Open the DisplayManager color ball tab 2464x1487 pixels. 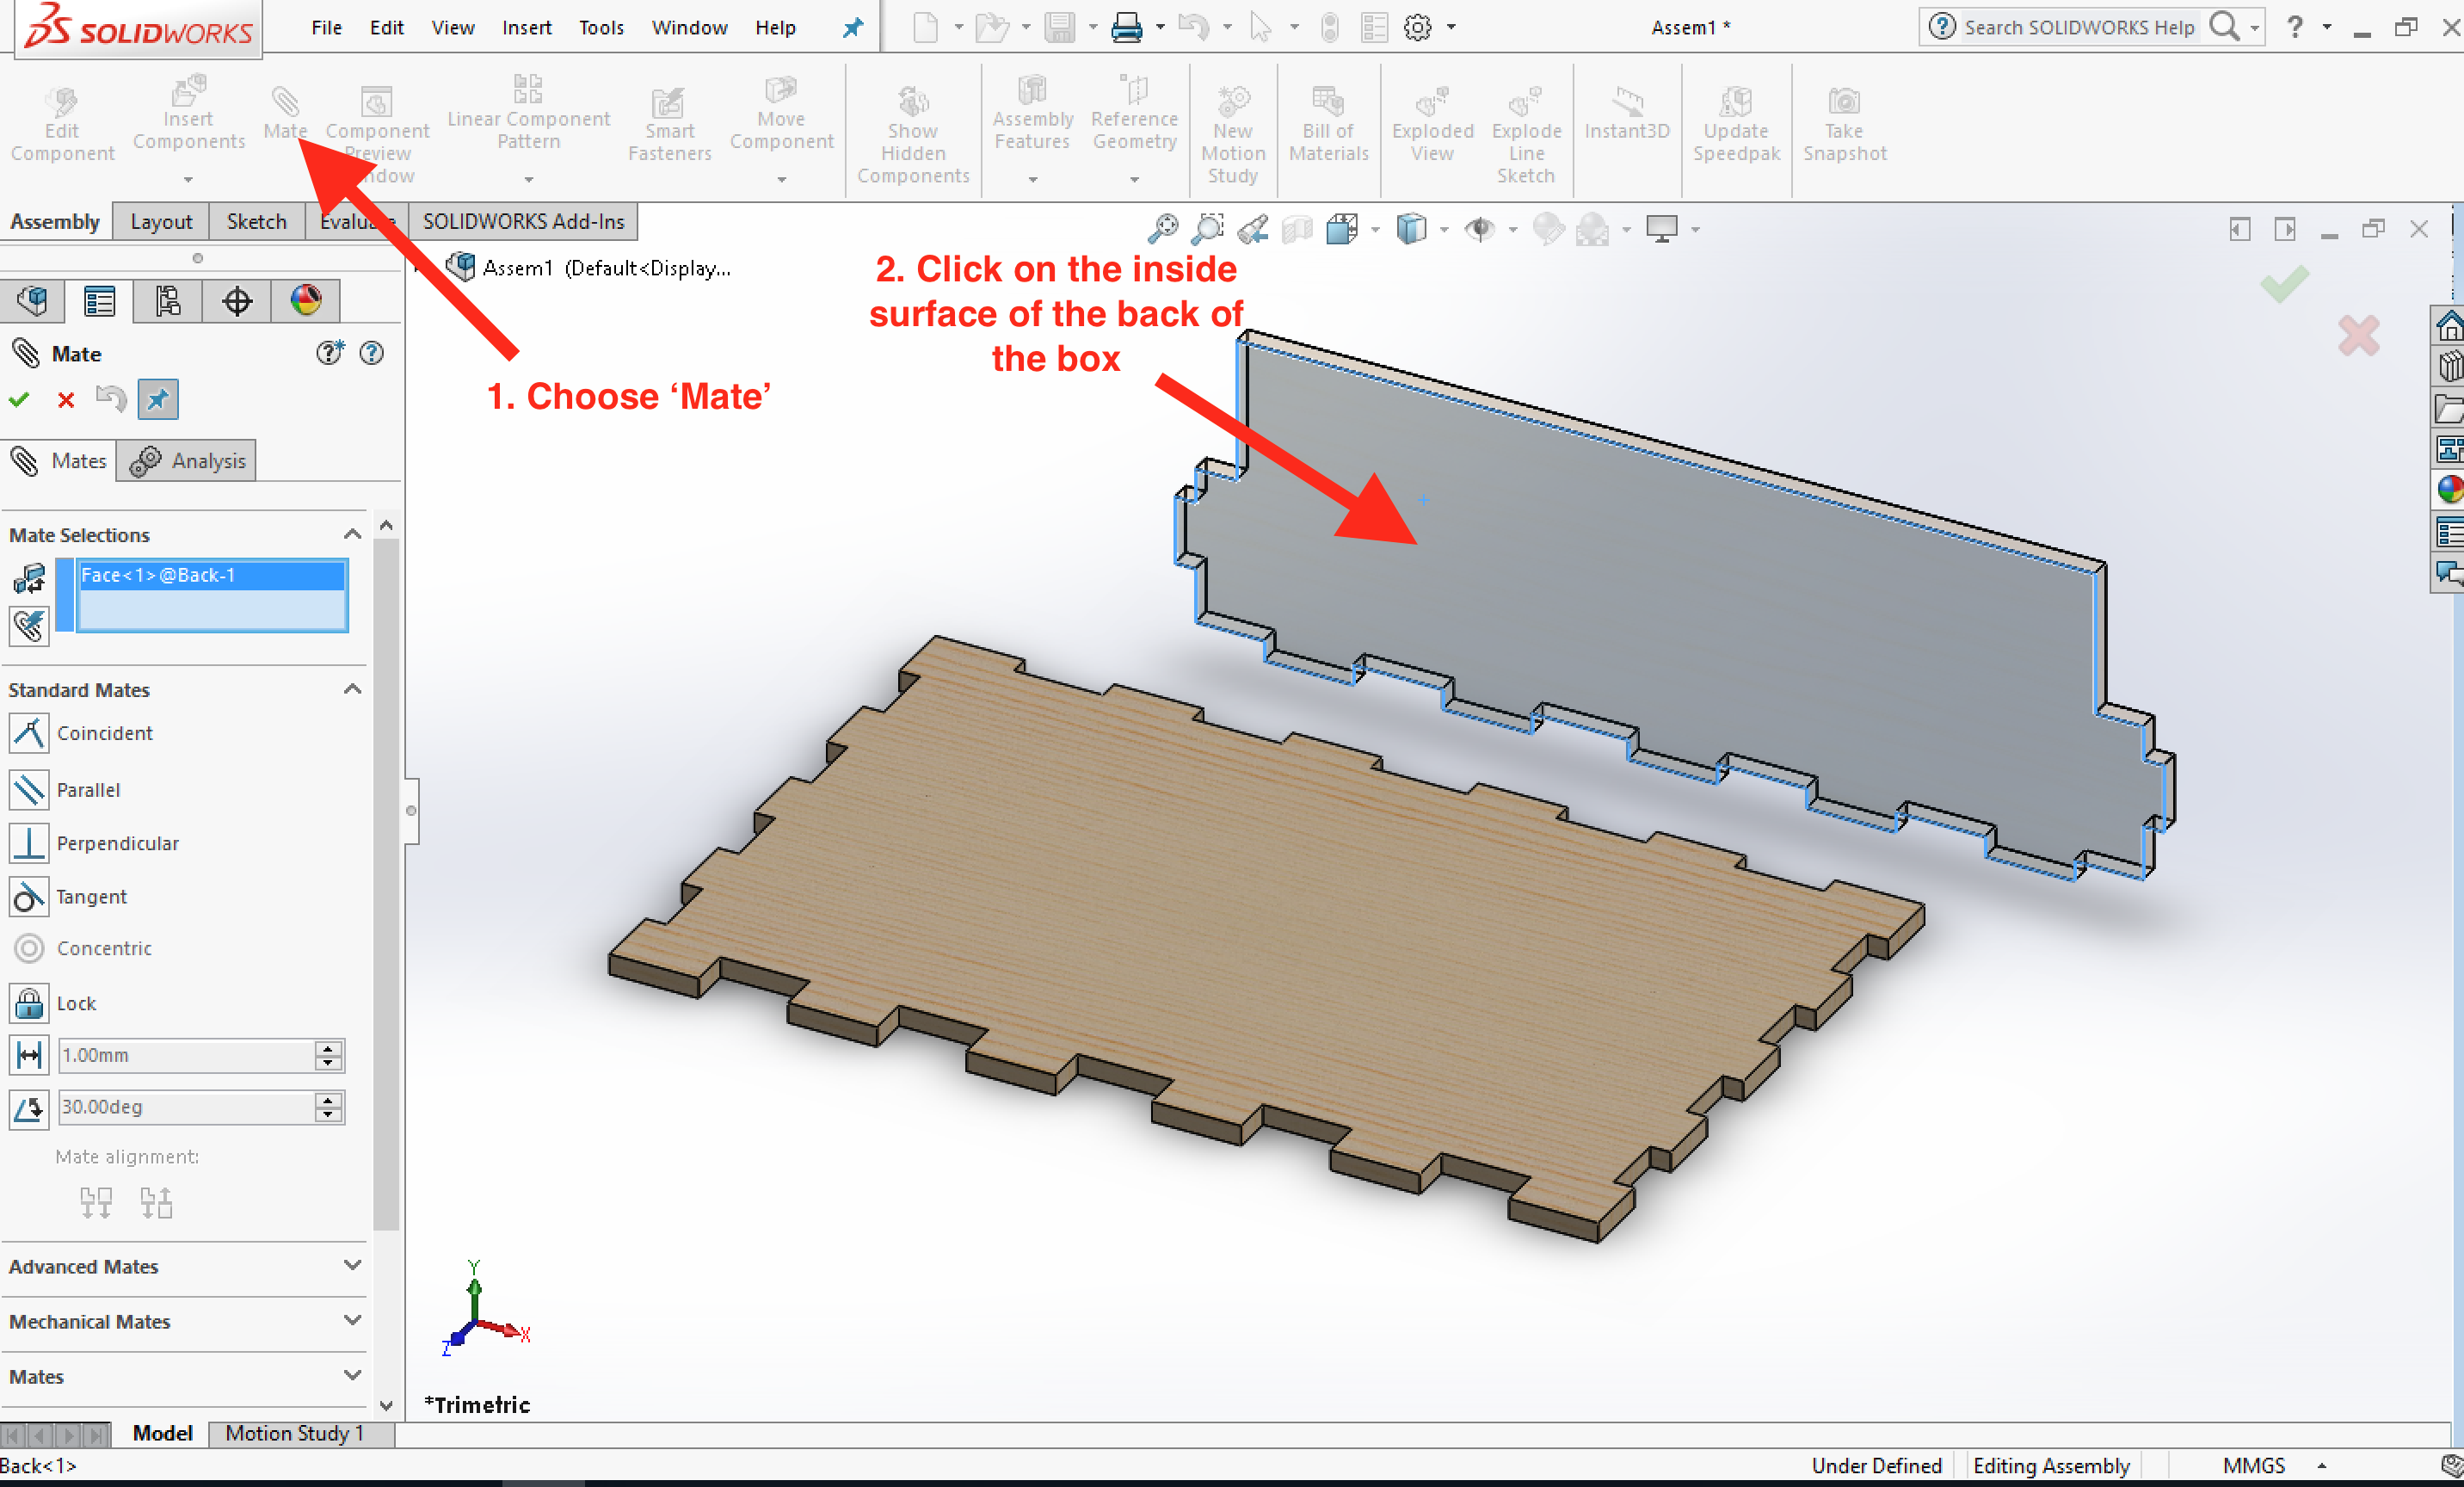tap(305, 300)
